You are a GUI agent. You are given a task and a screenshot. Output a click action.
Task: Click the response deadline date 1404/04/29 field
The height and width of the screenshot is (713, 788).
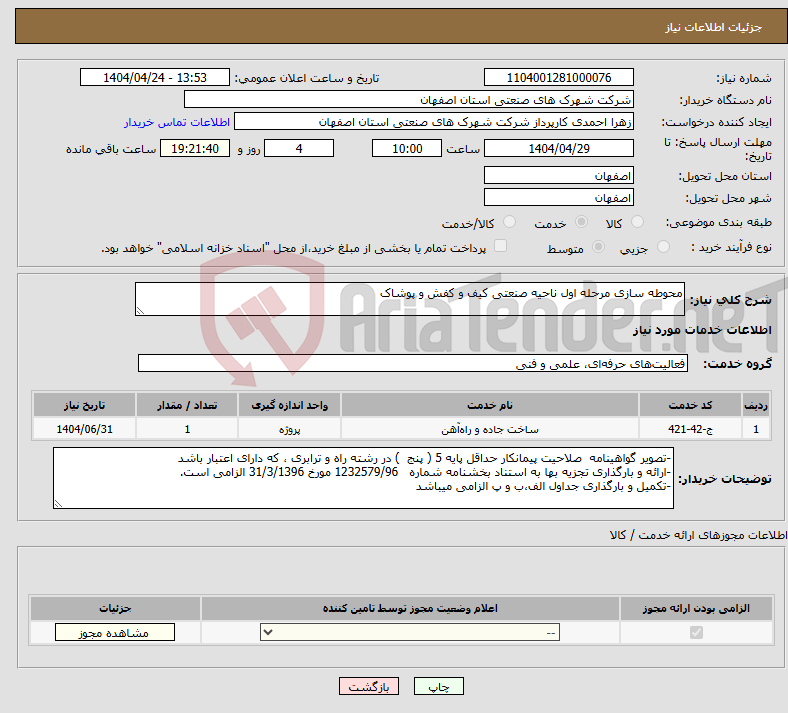(x=558, y=148)
